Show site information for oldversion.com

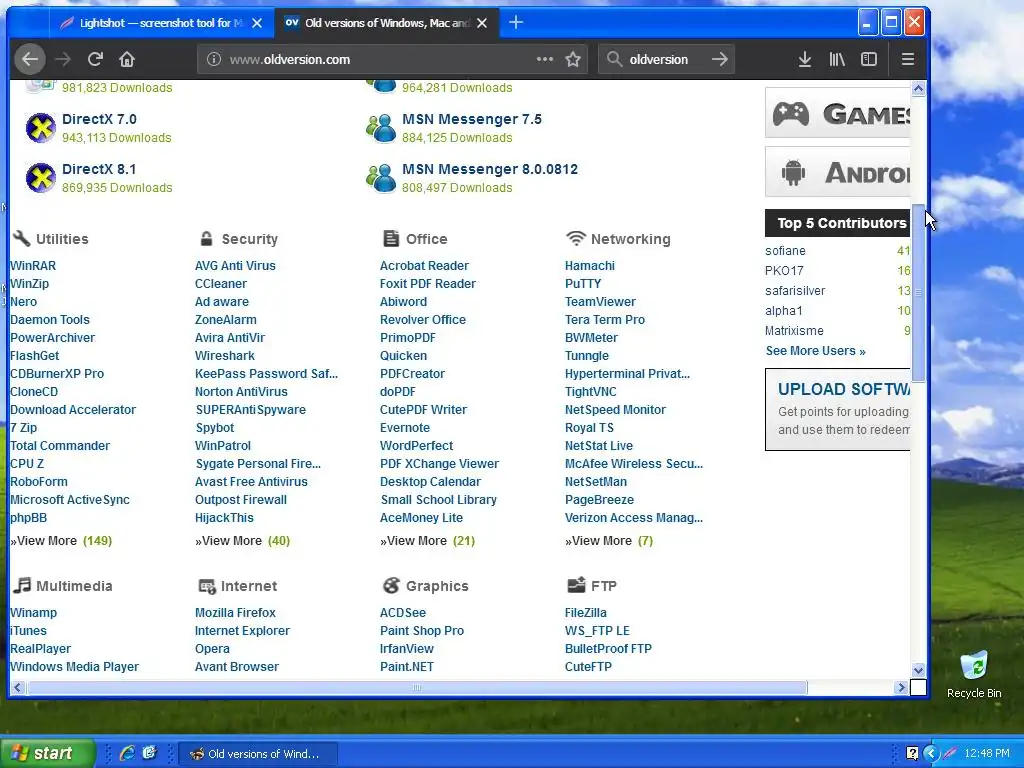coord(214,59)
